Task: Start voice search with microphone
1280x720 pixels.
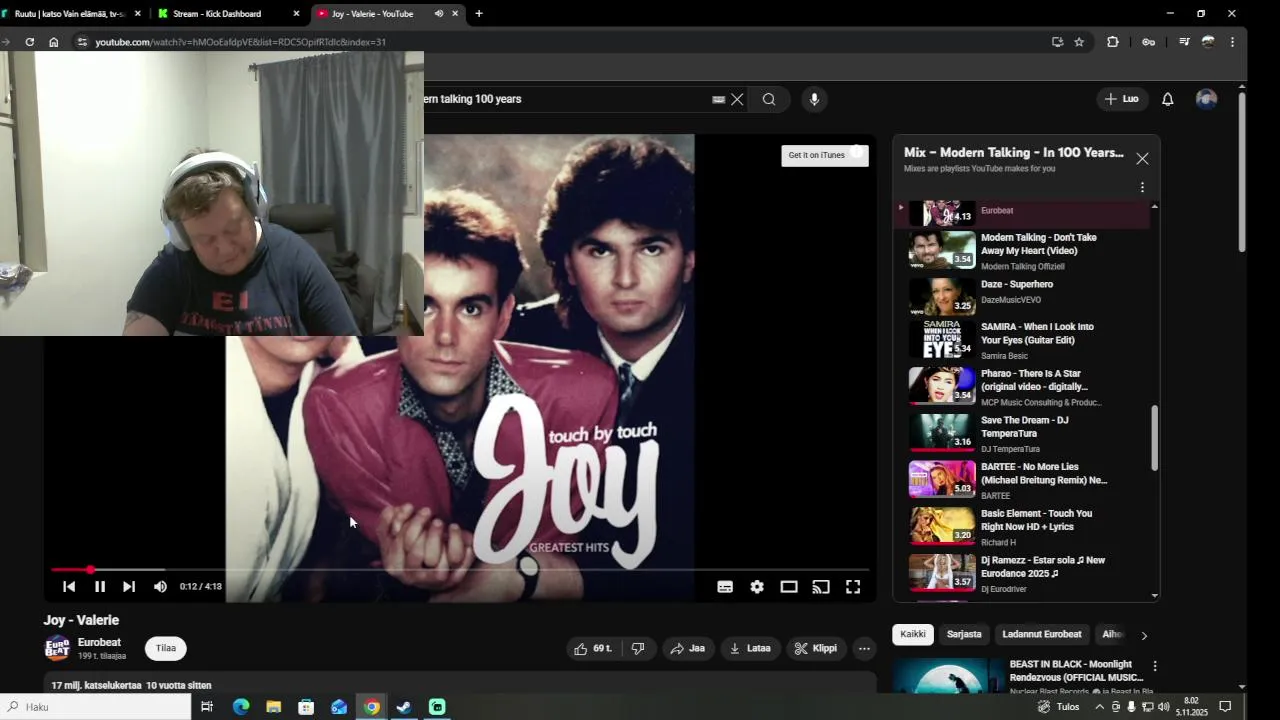Action: click(x=814, y=99)
